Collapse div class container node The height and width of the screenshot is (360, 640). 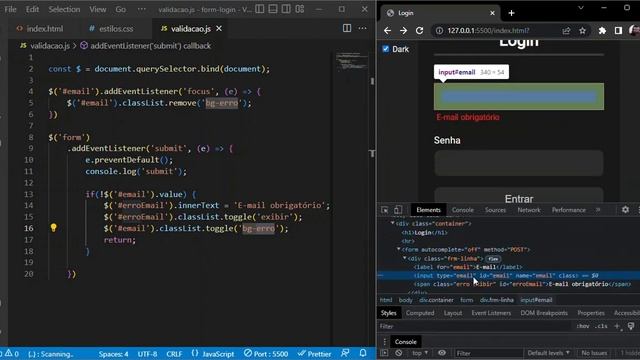[x=393, y=223]
